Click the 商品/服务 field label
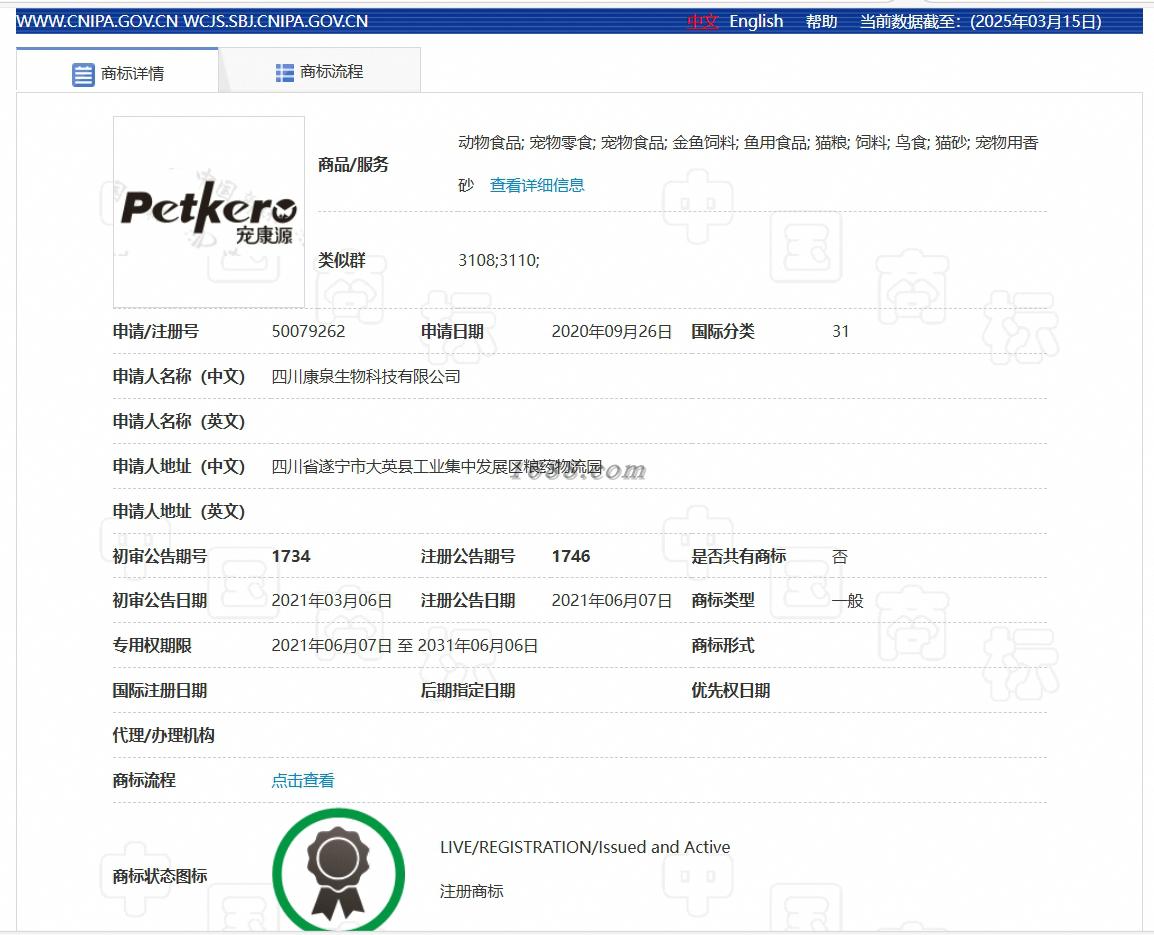The height and width of the screenshot is (935, 1154). pos(353,165)
